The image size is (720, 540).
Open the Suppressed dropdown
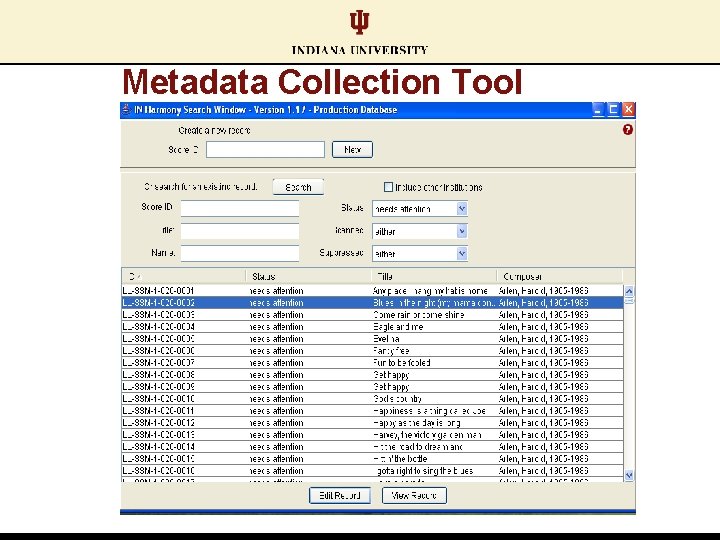tap(420, 253)
